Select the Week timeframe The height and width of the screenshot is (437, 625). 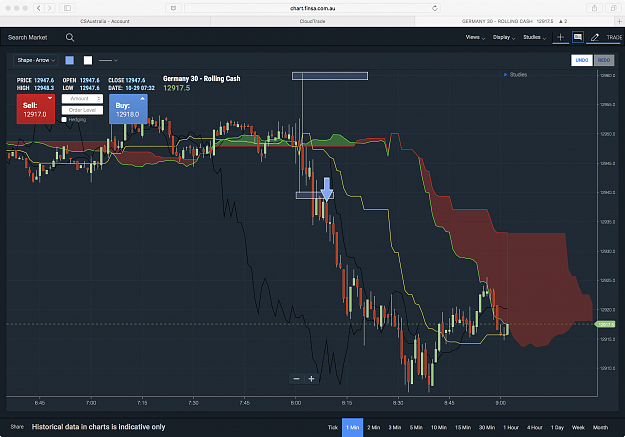(578, 427)
